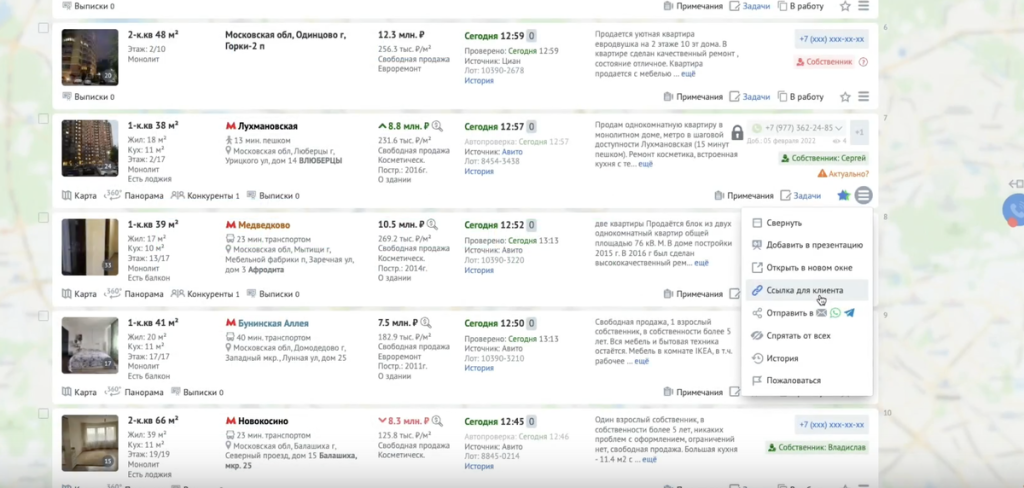Expand description with ещё in the Новокосино listing
The image size is (1024, 488).
(649, 460)
